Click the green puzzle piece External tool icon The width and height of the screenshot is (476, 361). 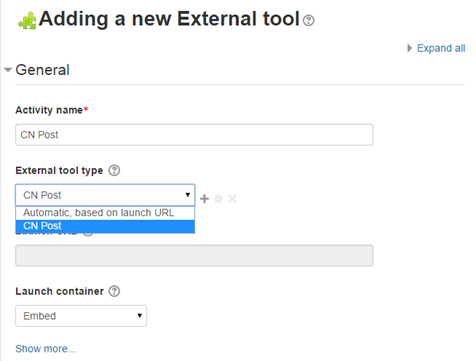coord(27,21)
